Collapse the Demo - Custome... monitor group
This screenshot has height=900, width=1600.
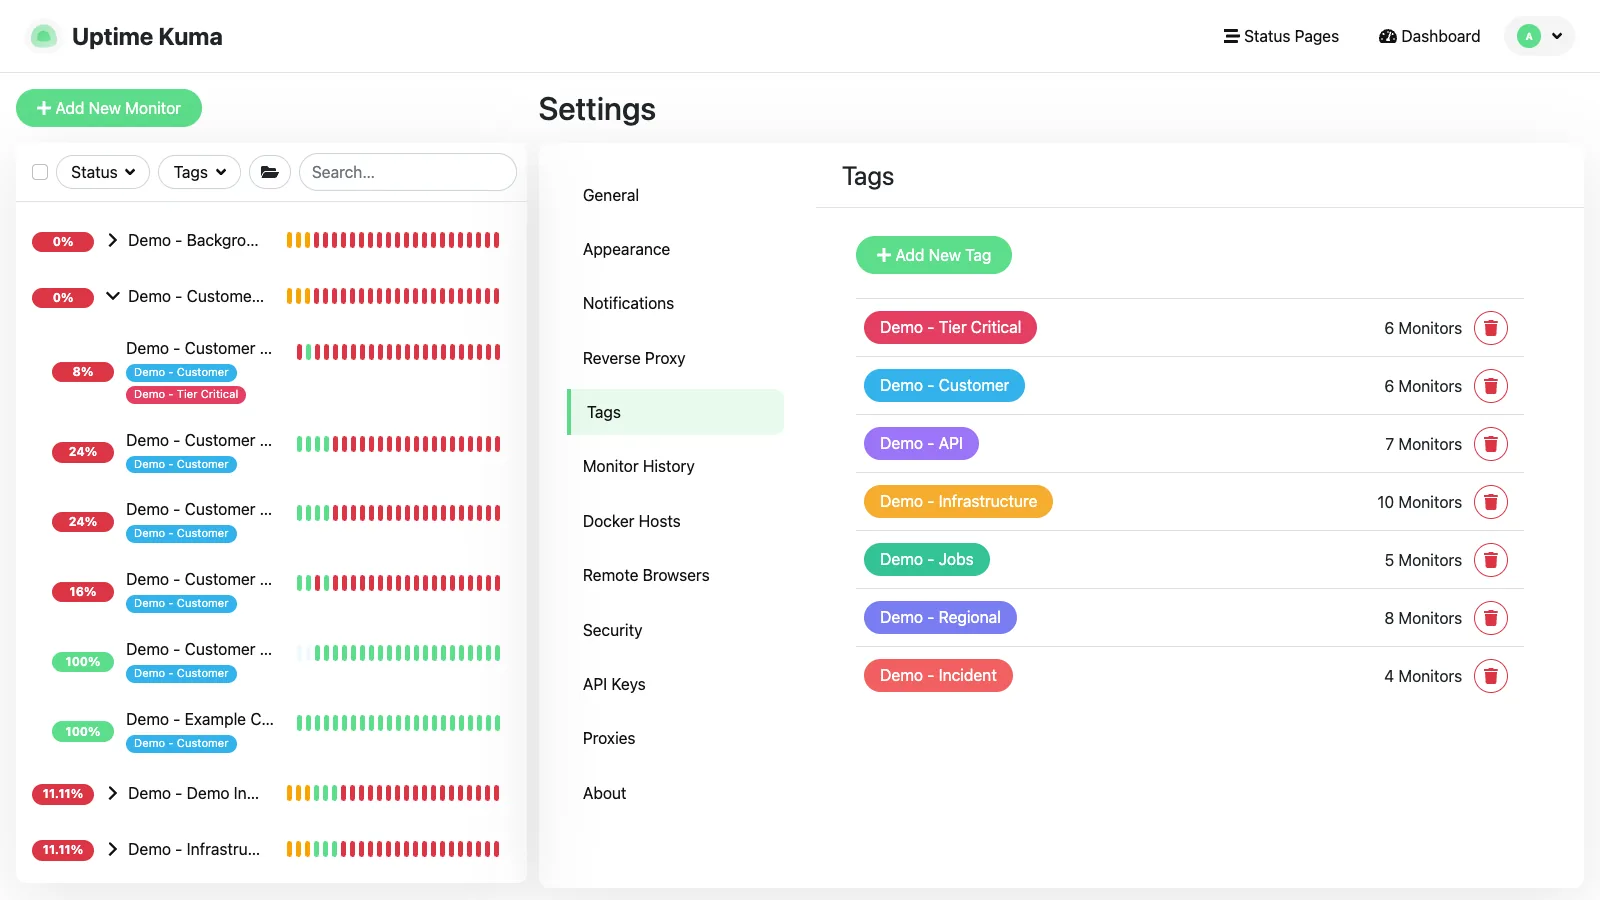coord(113,296)
